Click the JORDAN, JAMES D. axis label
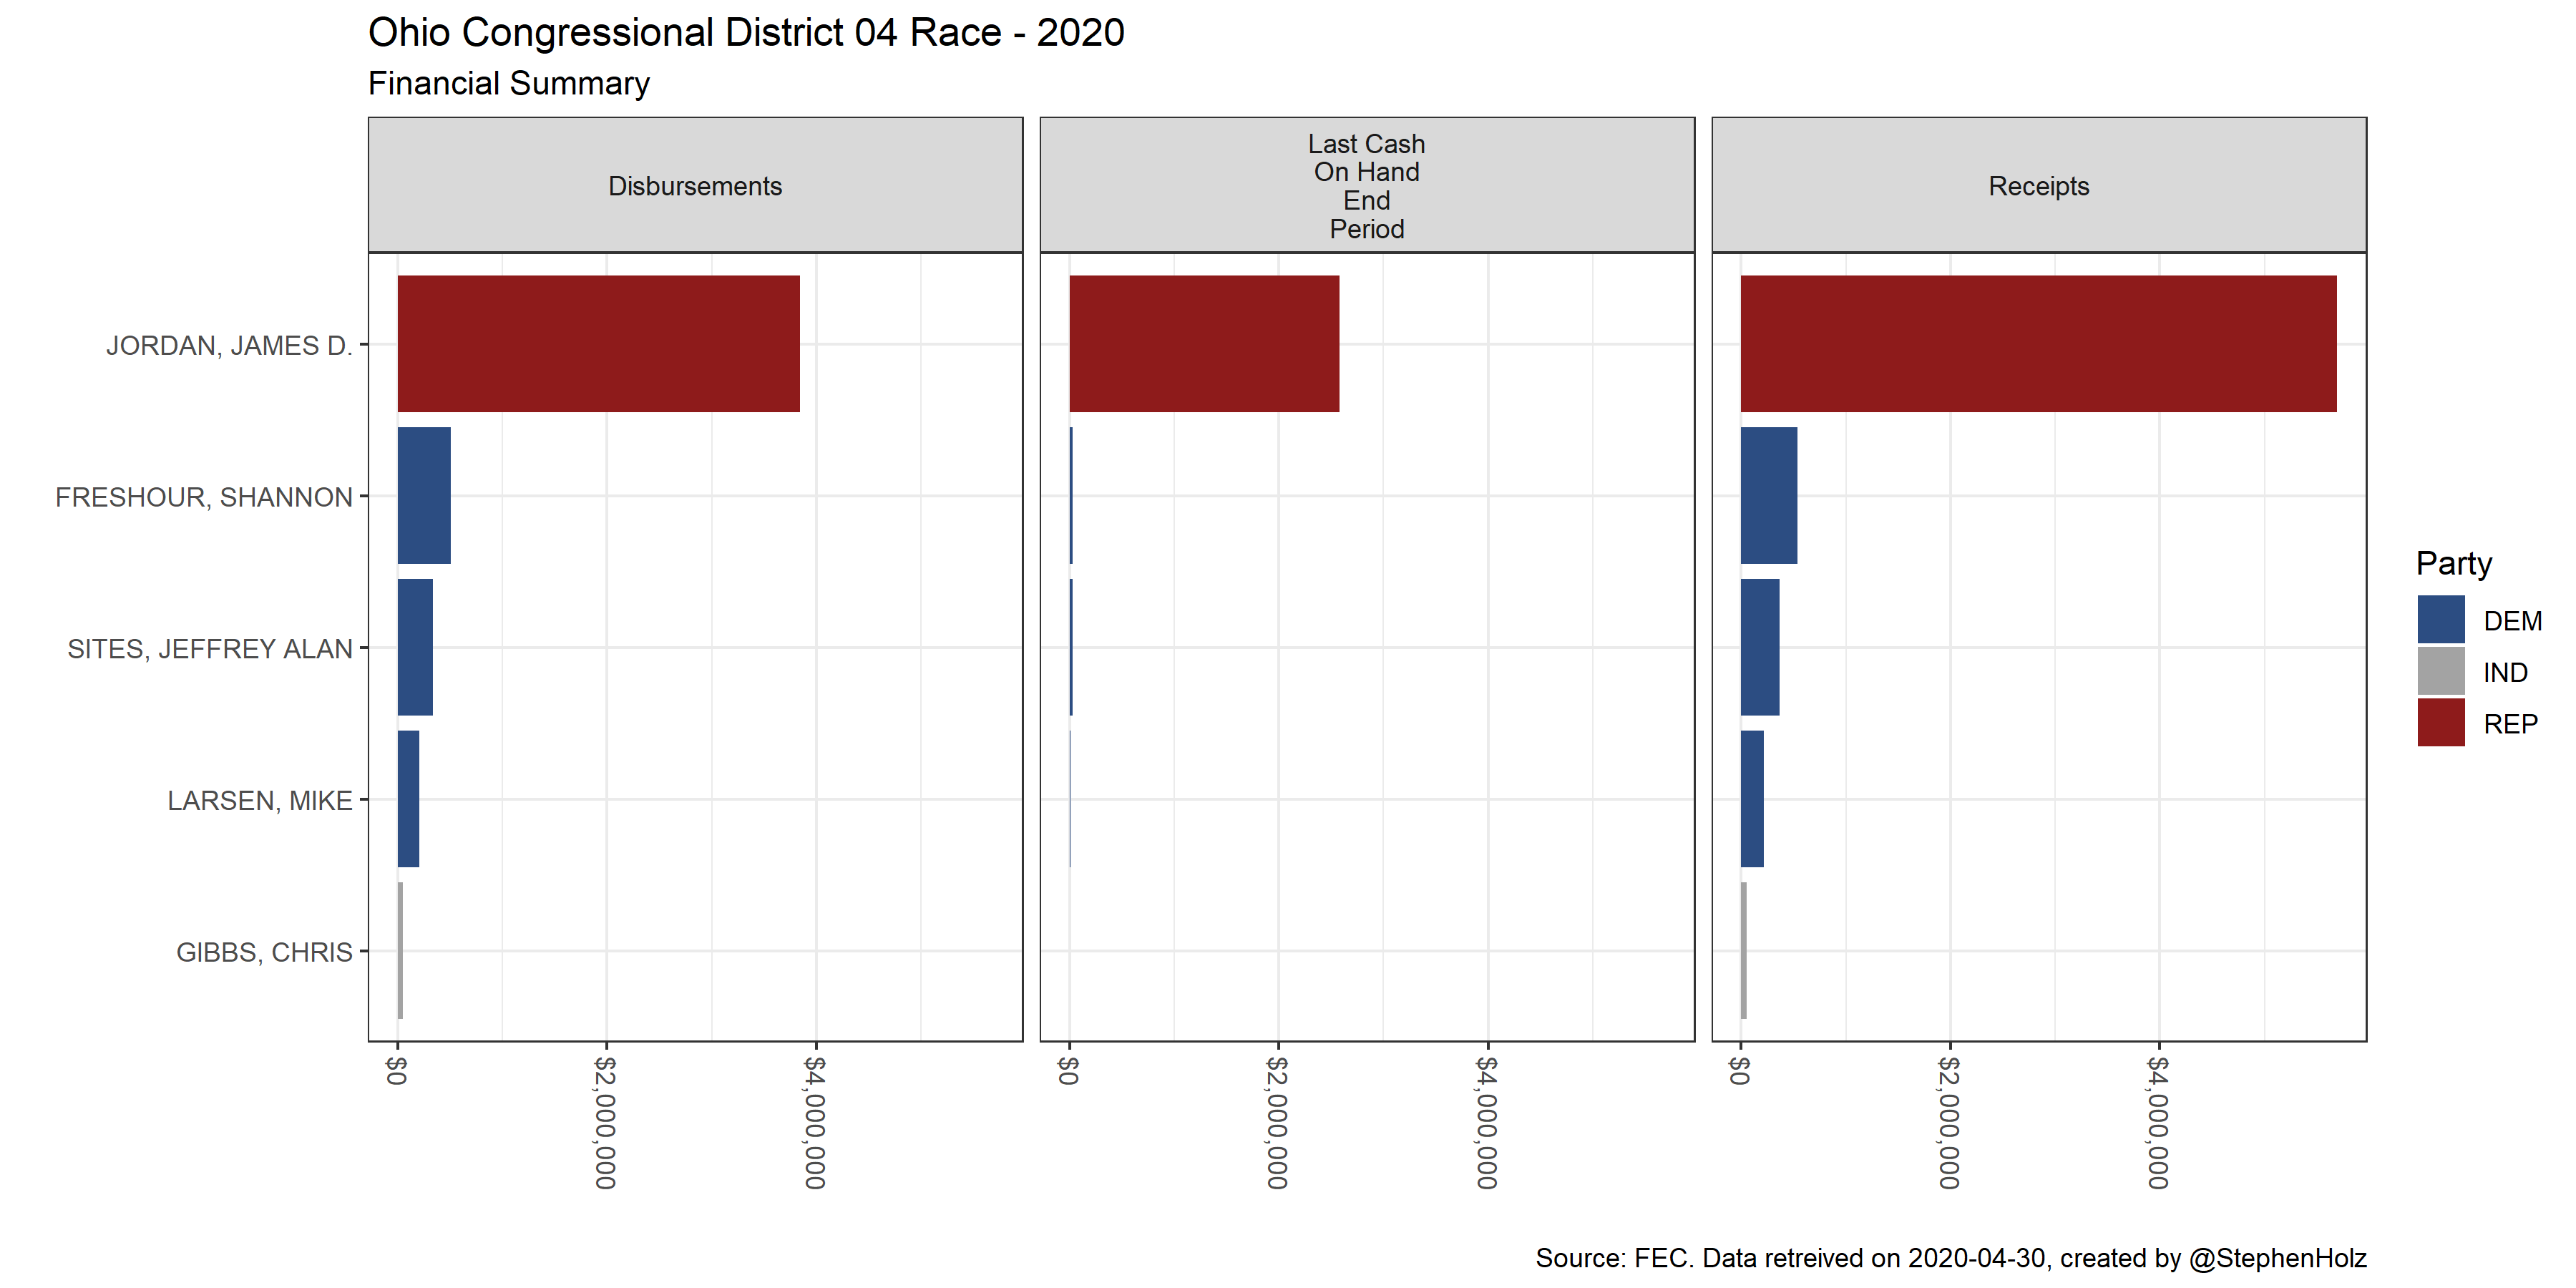Screen dimensions: 2576x1288 click(229, 345)
